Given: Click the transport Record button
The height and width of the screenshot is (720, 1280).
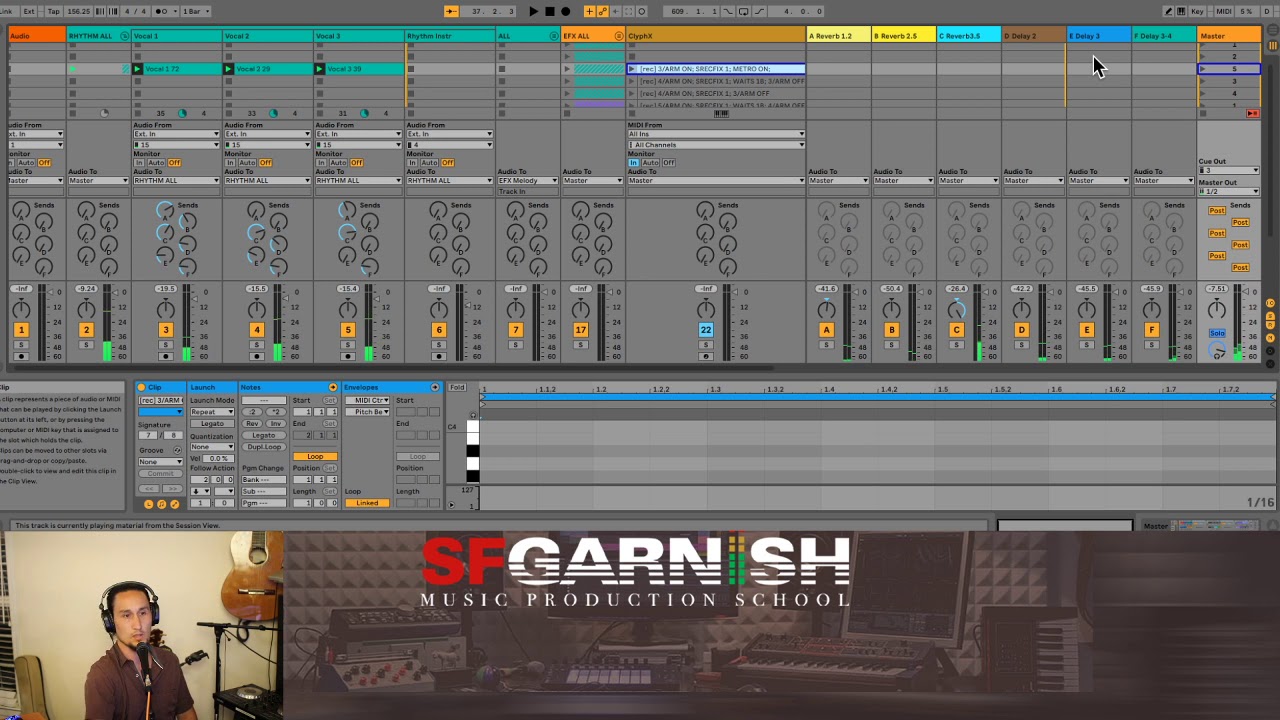Looking at the screenshot, I should [565, 11].
